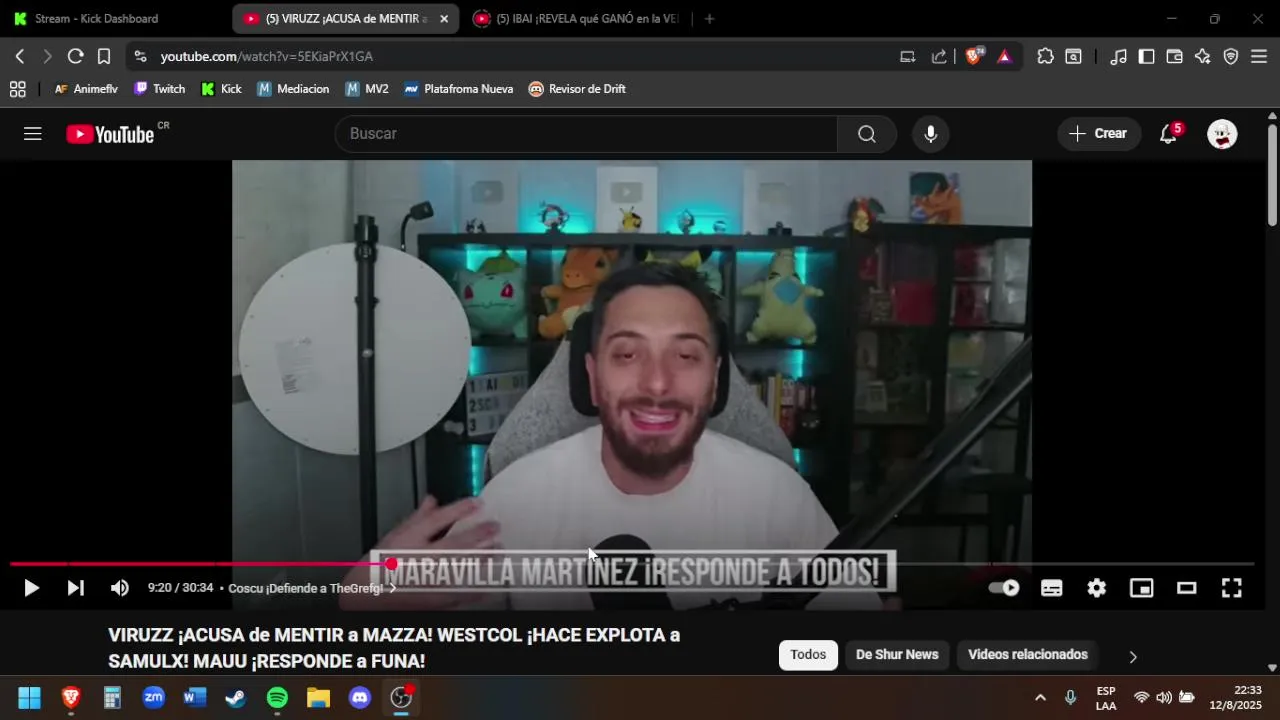Go back in browser history
This screenshot has width=1280, height=720.
tap(19, 57)
